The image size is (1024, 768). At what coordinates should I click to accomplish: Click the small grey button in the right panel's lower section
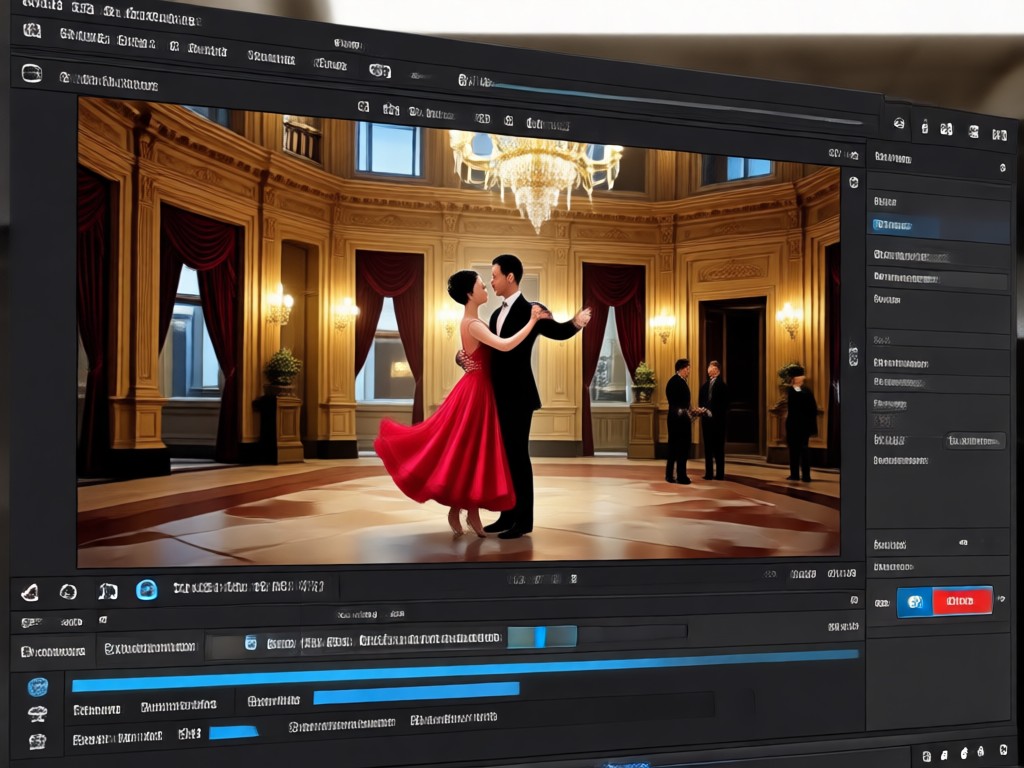click(975, 441)
